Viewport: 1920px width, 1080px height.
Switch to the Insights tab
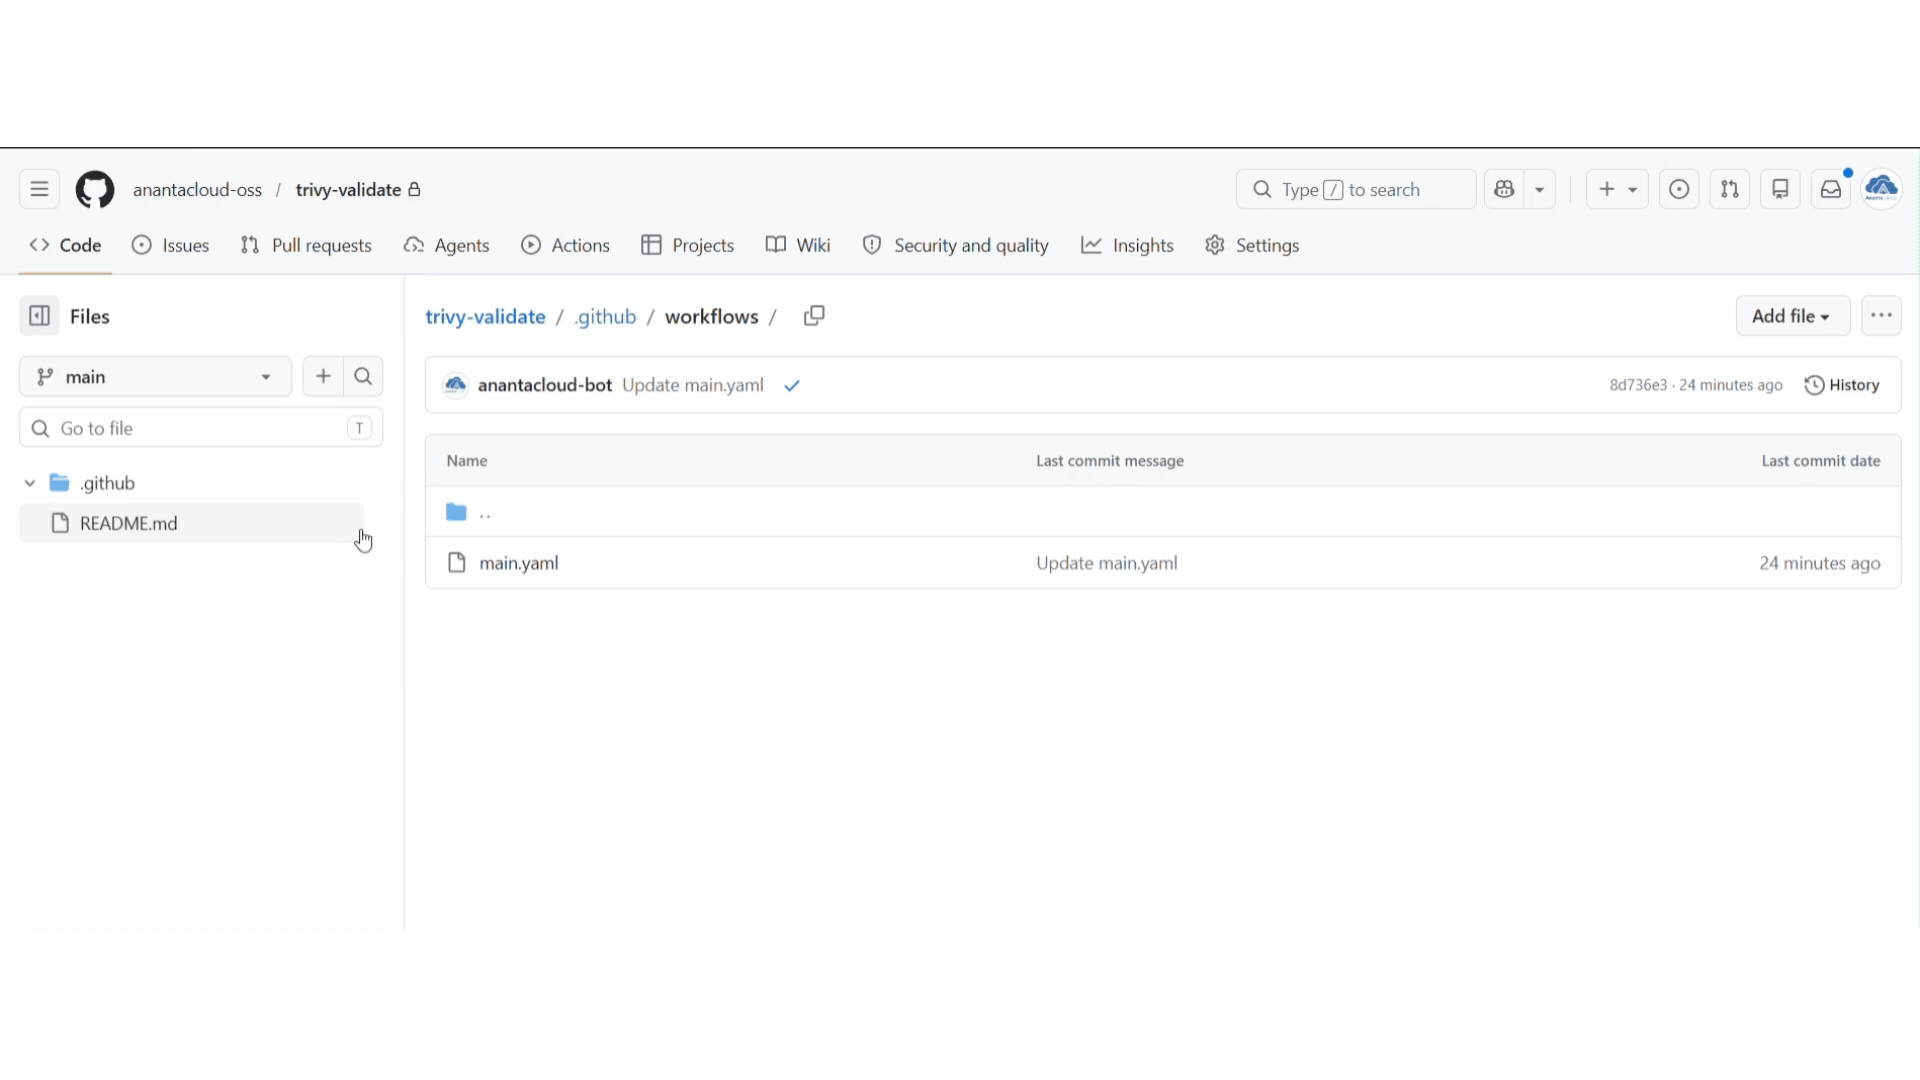[x=1127, y=246]
